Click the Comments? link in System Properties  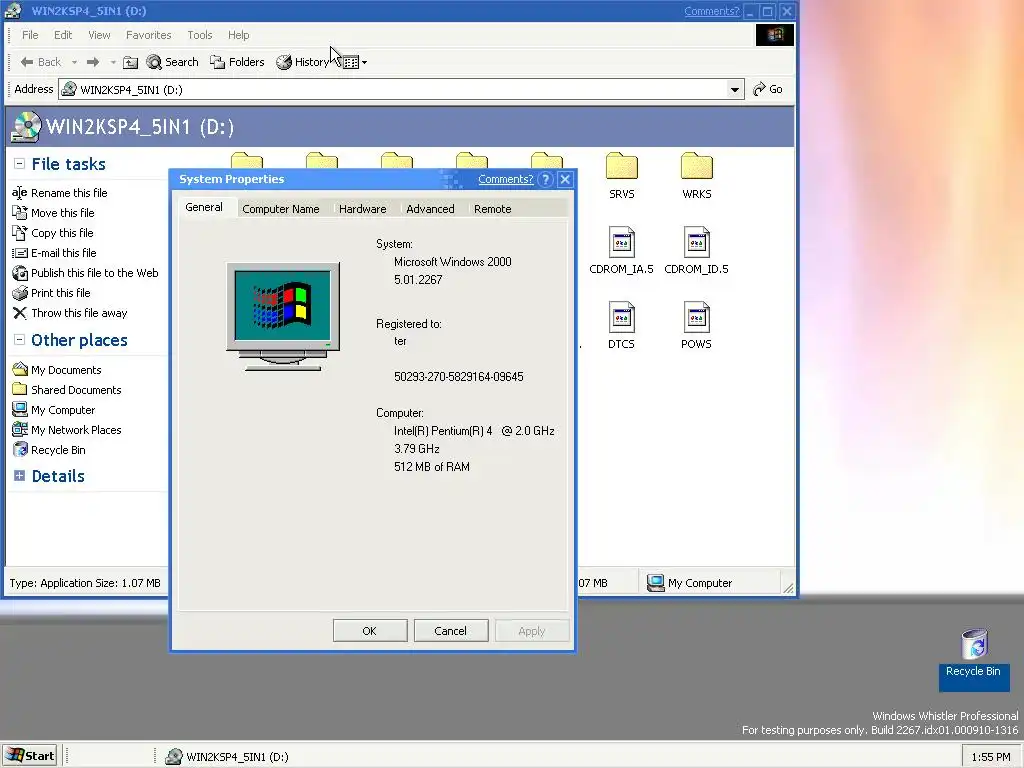click(x=505, y=180)
